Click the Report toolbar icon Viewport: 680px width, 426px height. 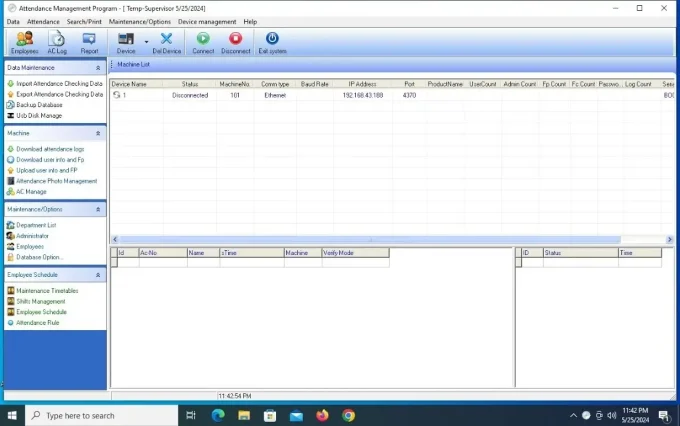point(89,42)
